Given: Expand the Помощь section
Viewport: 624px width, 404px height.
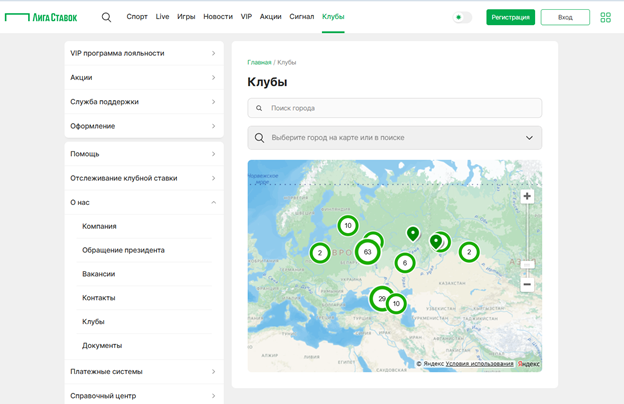Looking at the screenshot, I should tap(144, 154).
